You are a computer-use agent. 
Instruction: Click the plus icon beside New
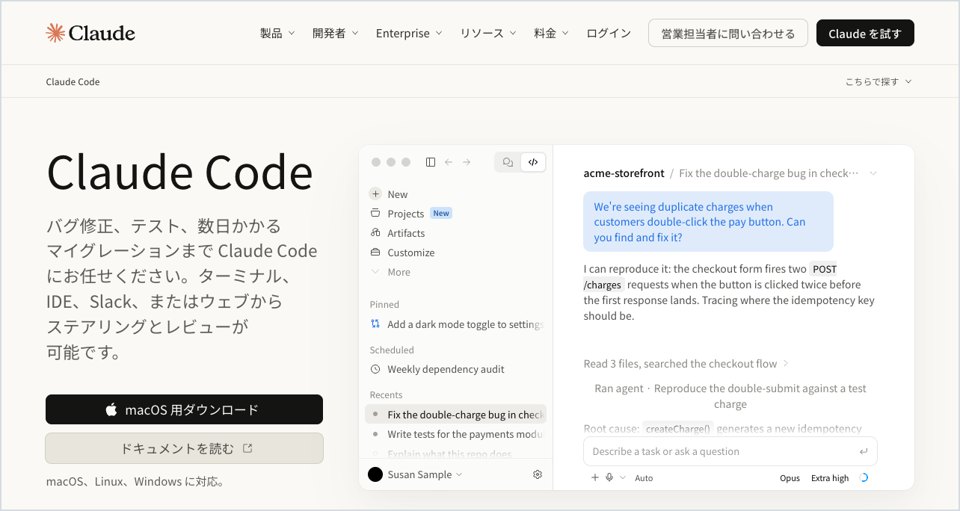tap(375, 194)
